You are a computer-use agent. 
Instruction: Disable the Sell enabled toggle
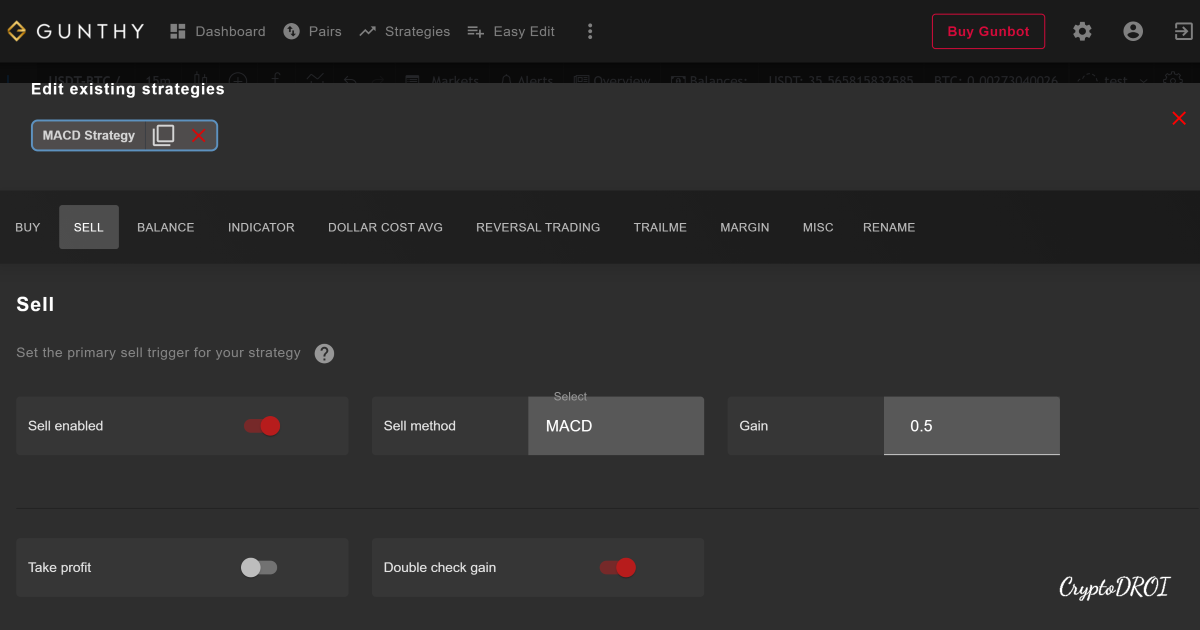pos(262,426)
